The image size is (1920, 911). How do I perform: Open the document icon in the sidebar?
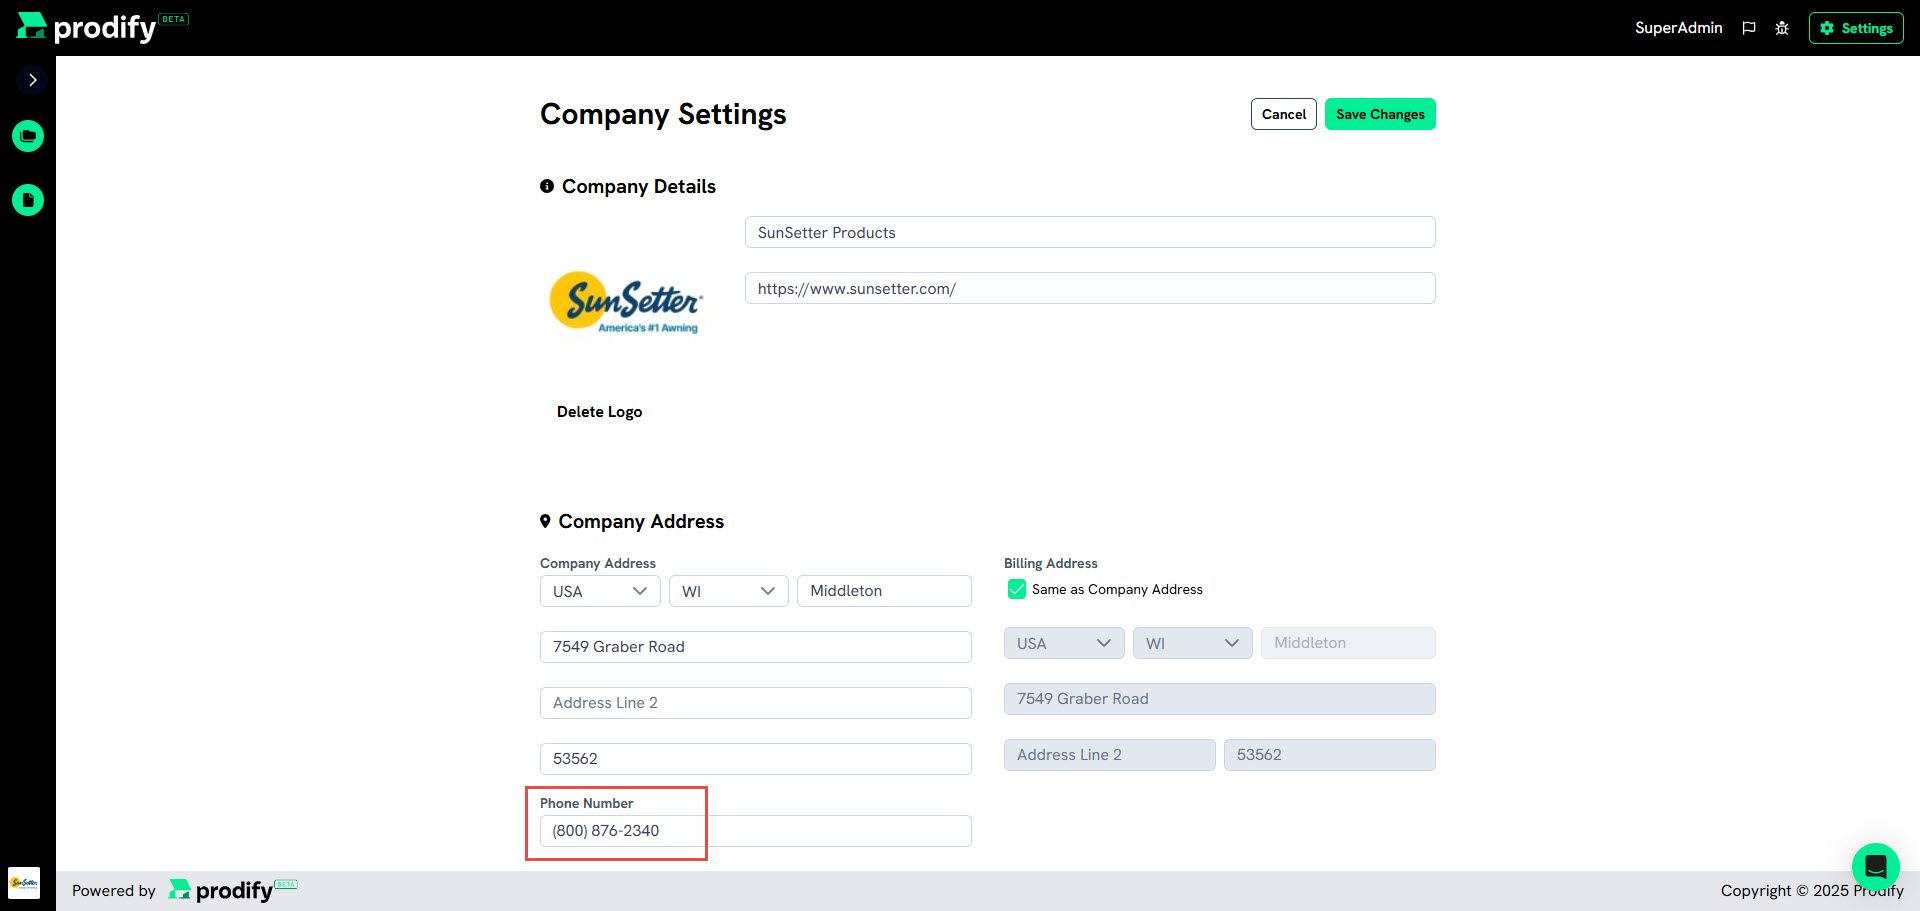pyautogui.click(x=28, y=200)
